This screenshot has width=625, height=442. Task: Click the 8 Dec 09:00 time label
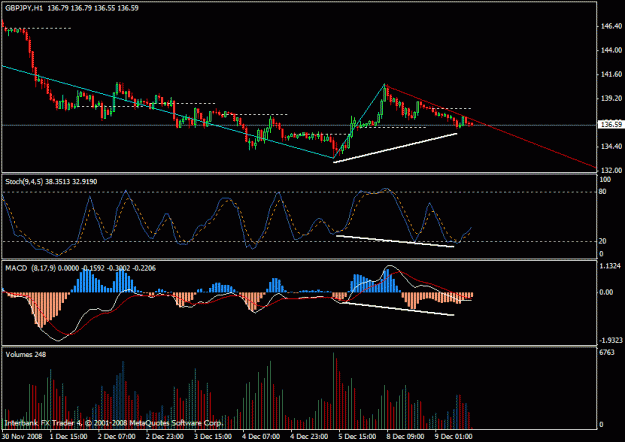click(x=406, y=436)
